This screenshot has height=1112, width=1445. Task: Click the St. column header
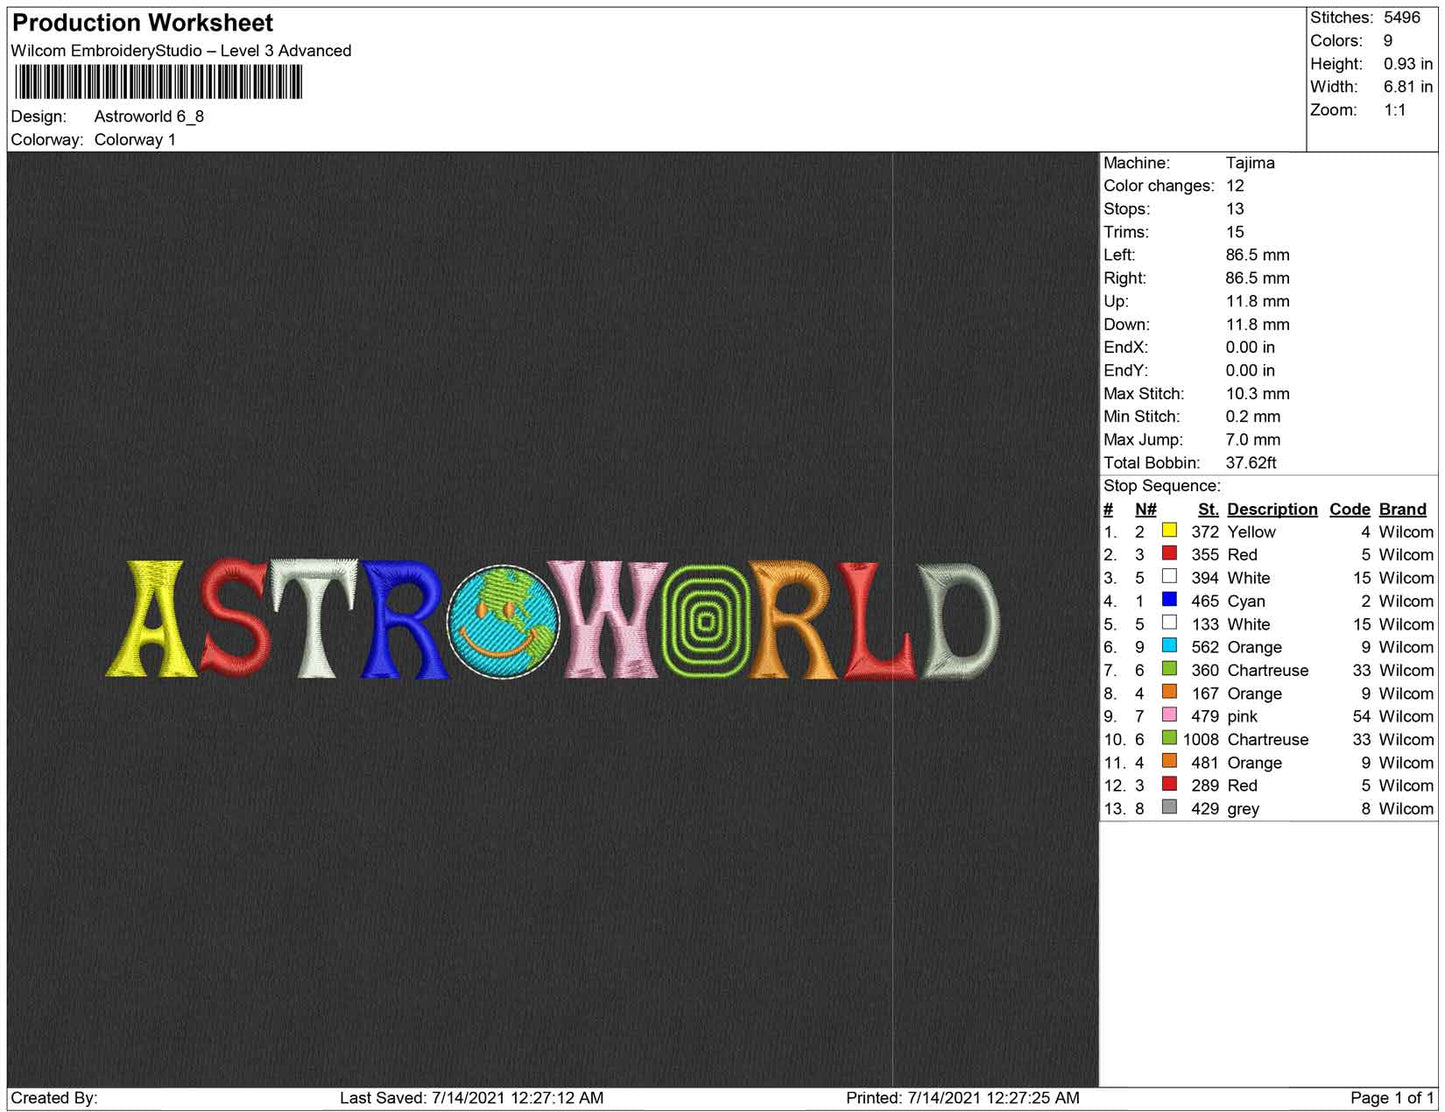tap(1208, 509)
